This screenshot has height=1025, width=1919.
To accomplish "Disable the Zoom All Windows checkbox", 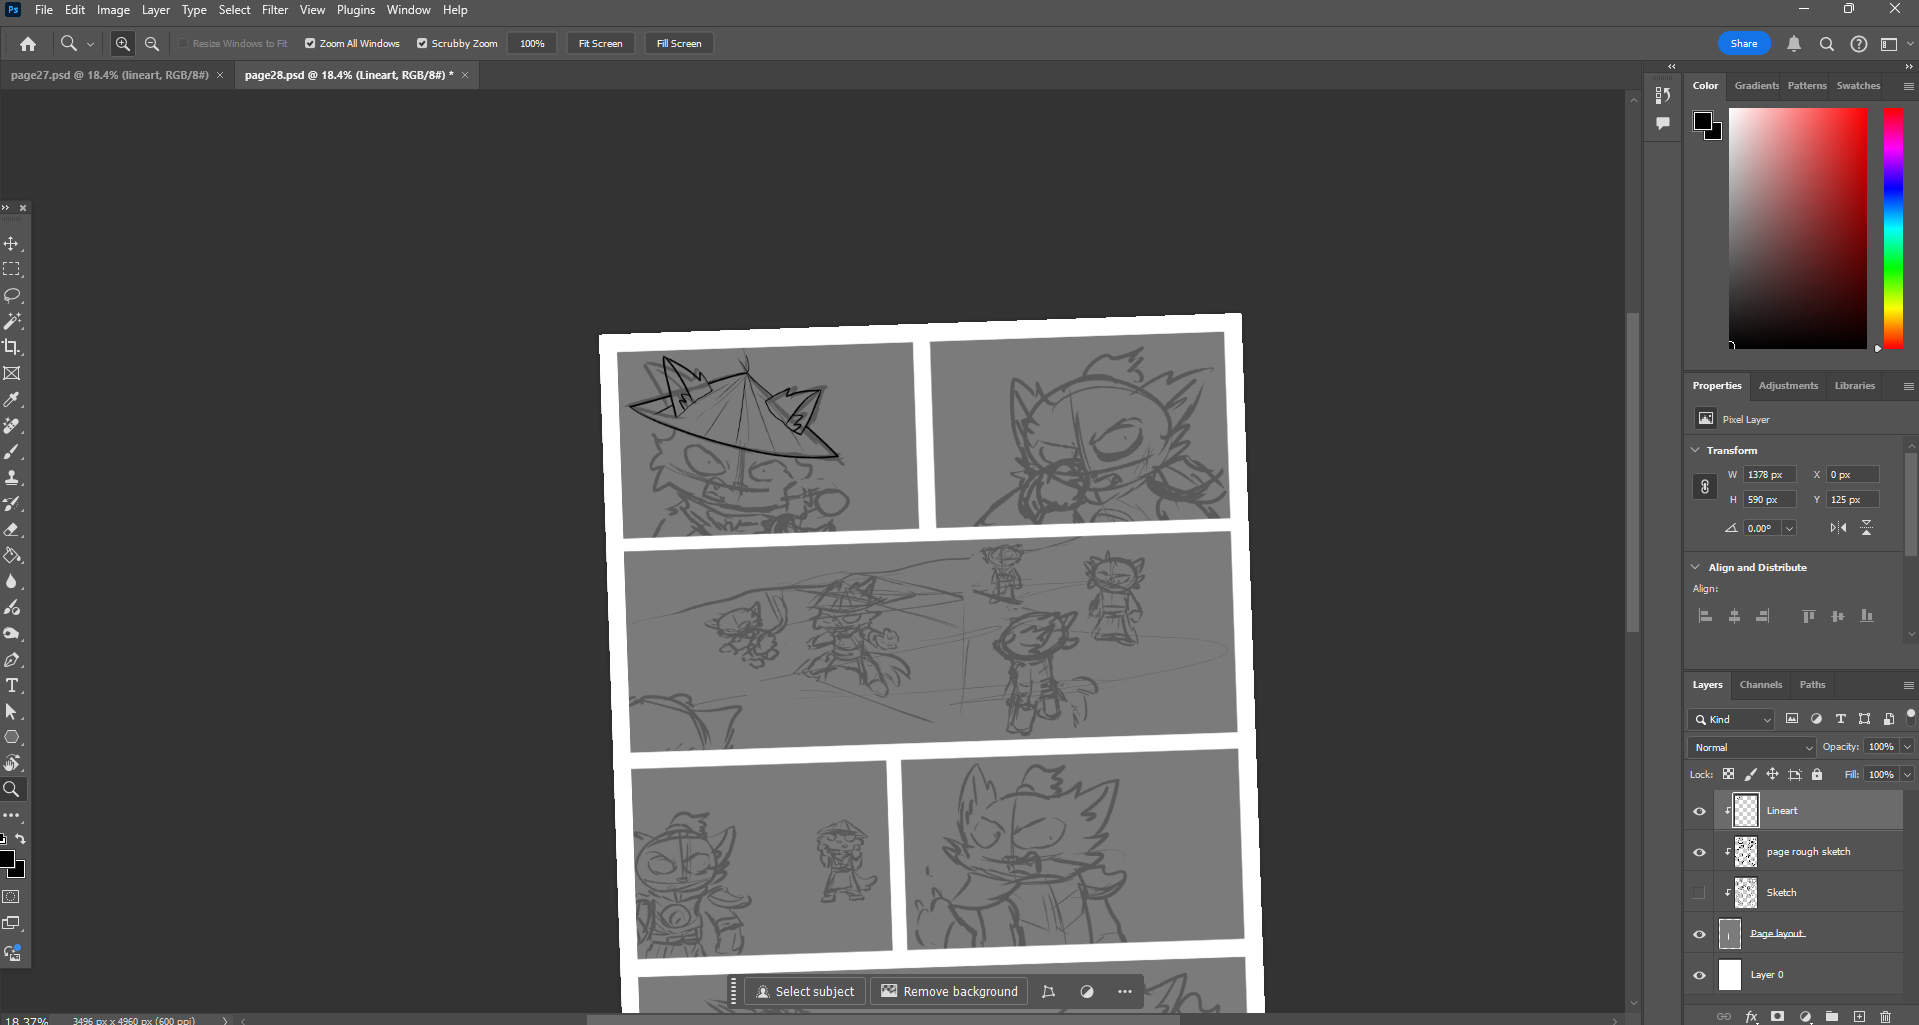I will 310,44.
